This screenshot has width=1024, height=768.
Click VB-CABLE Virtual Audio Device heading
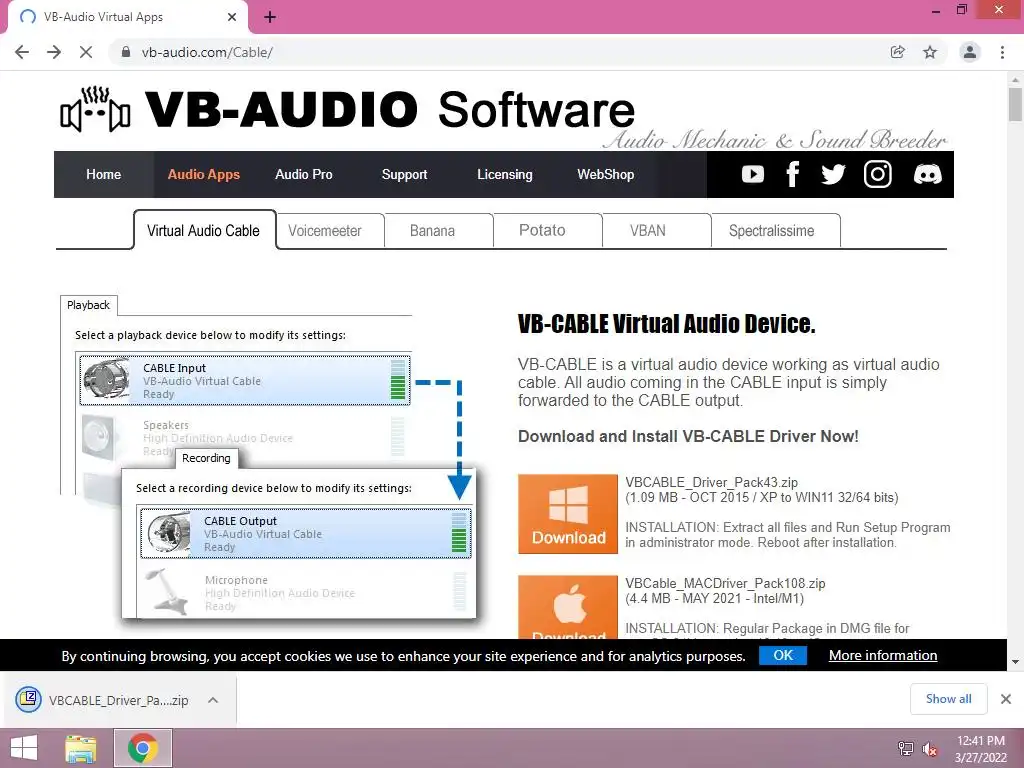click(666, 324)
